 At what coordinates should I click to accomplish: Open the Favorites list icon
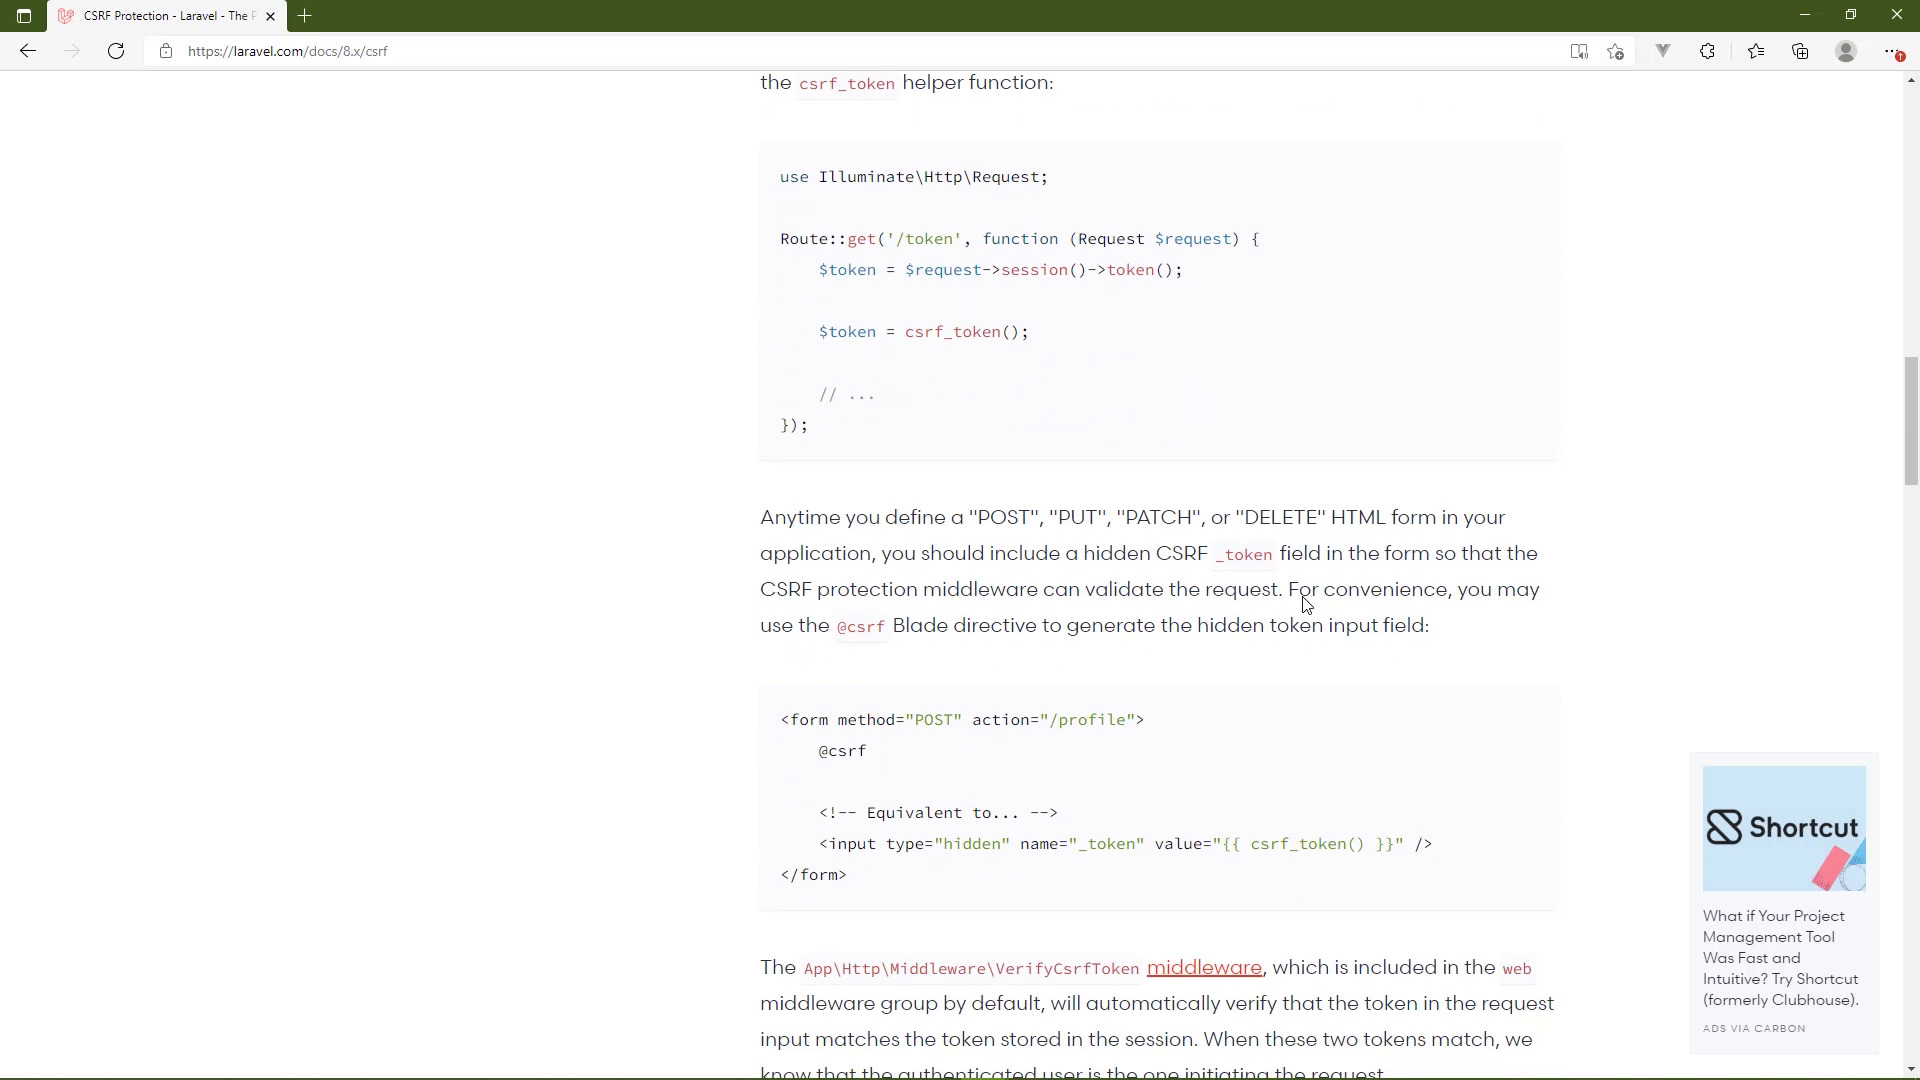(1756, 51)
